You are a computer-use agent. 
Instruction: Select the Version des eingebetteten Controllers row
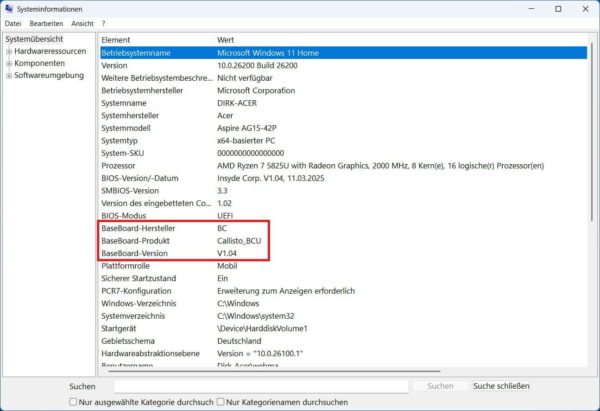[343, 203]
